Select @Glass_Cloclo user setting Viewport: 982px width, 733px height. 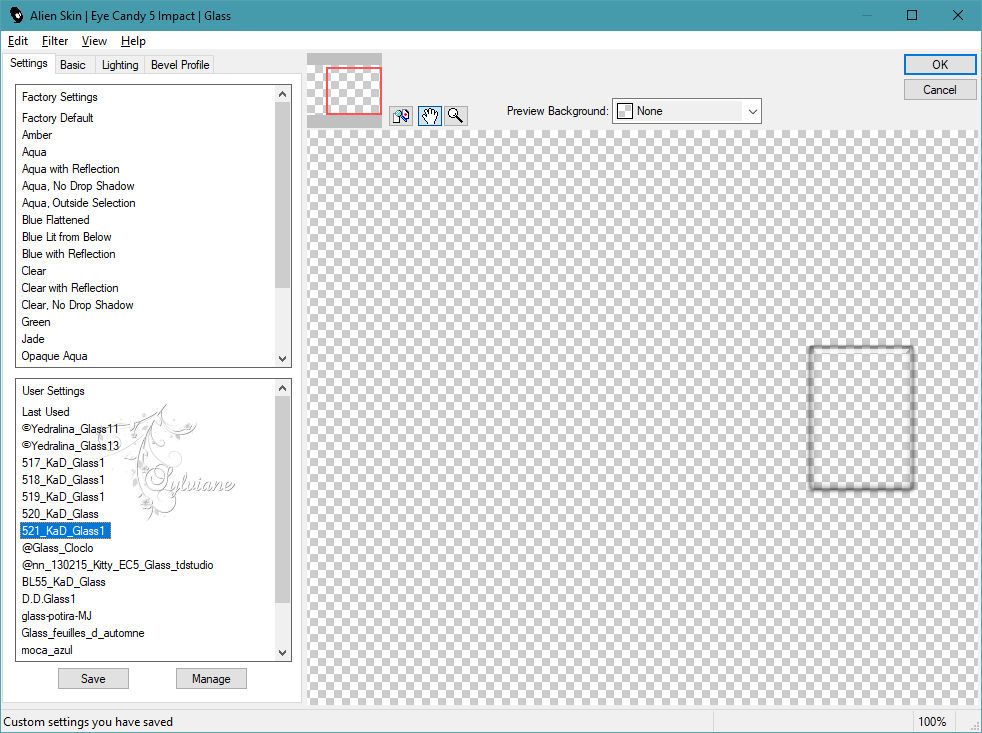click(x=58, y=548)
